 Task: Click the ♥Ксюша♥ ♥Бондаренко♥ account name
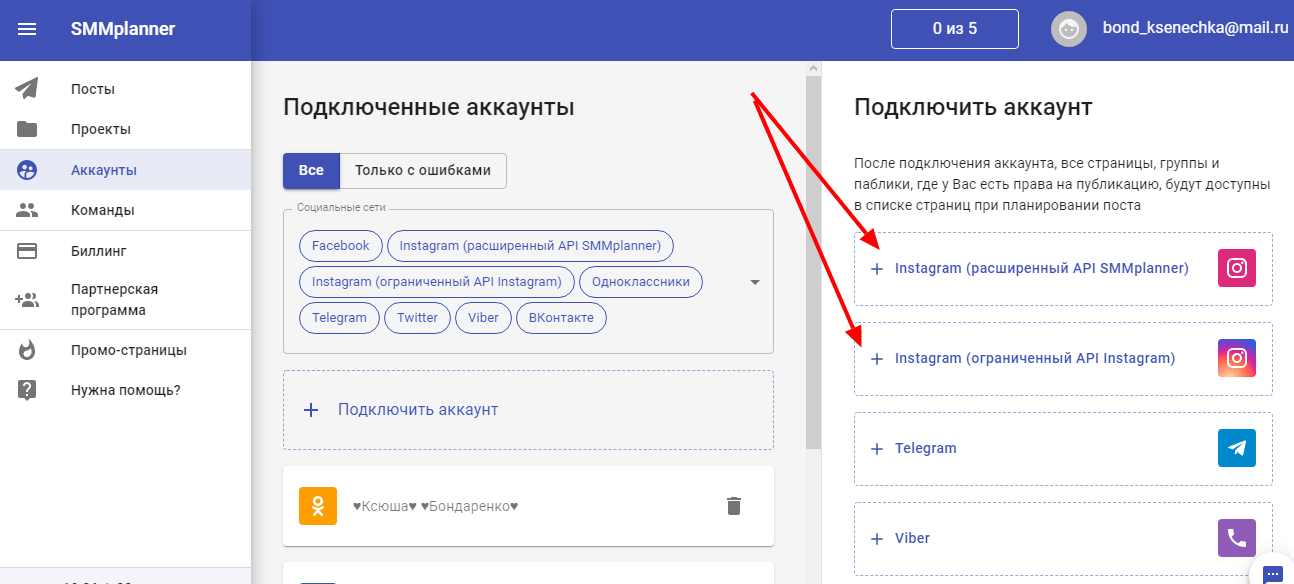coord(436,506)
